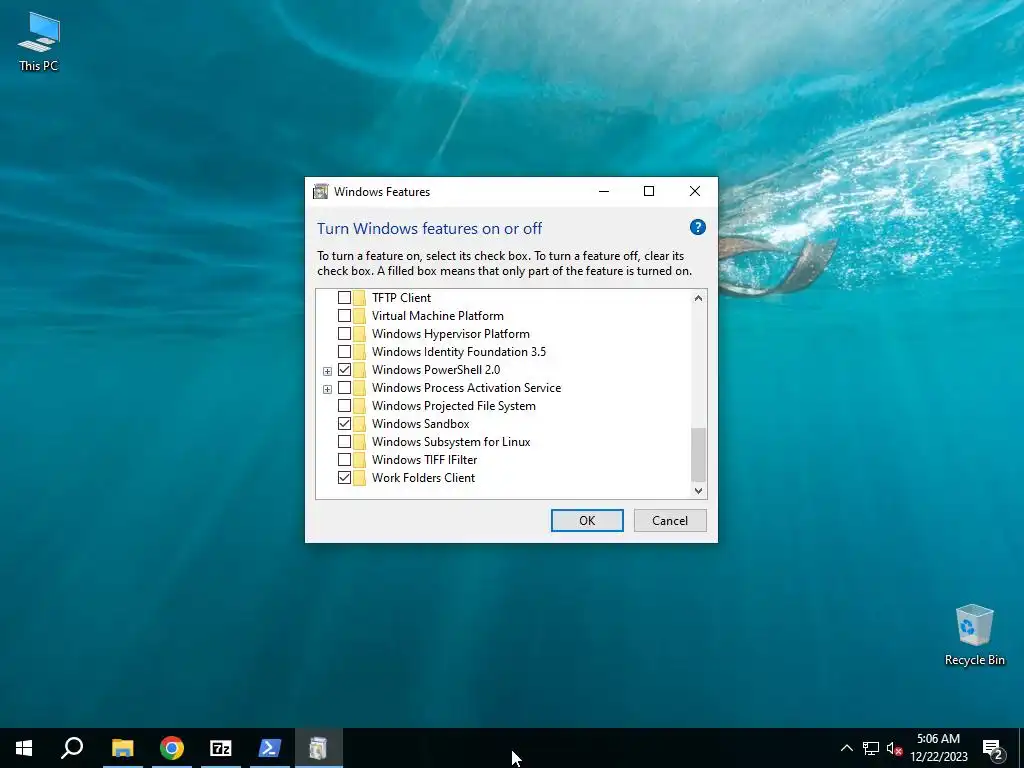Click Windows Features taskbar button
The image size is (1024, 768).
click(x=319, y=748)
